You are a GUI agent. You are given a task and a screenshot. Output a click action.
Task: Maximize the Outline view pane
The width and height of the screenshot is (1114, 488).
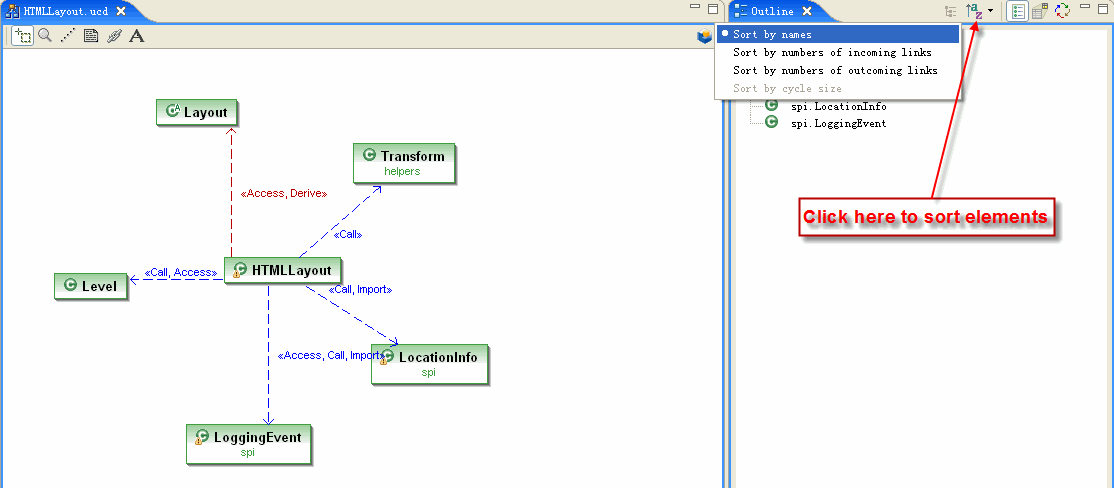coord(1101,9)
